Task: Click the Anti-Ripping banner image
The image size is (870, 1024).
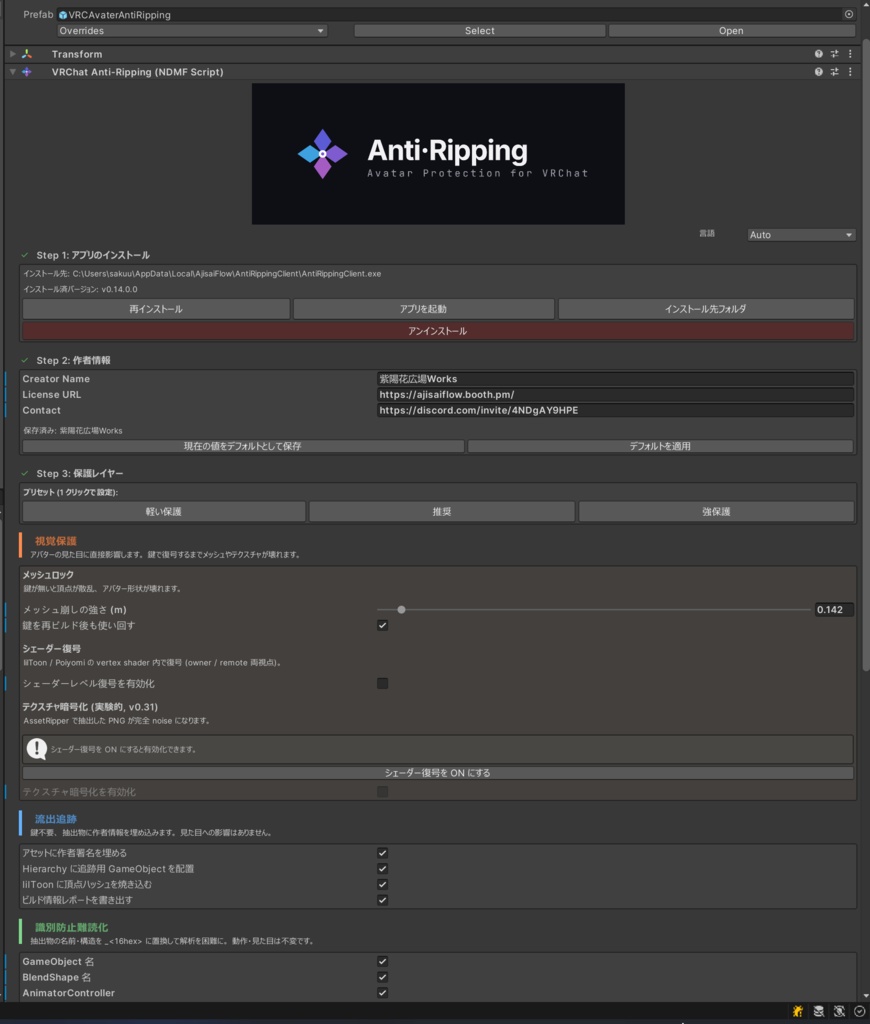Action: 438,153
